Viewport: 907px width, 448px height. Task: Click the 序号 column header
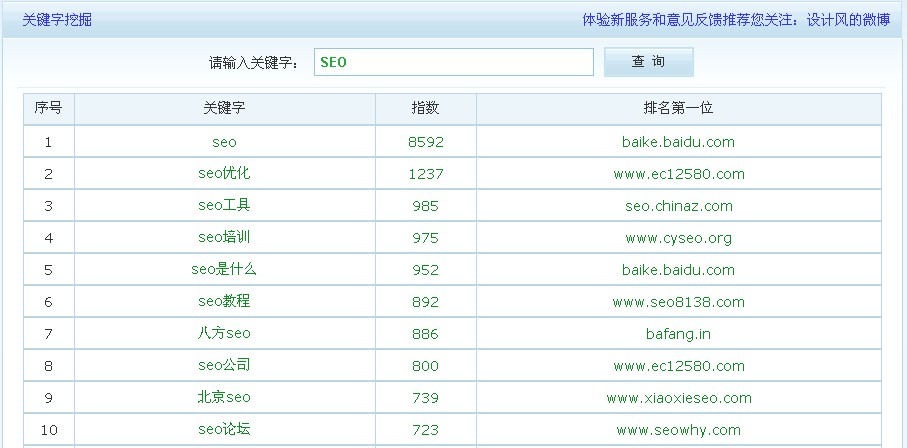(49, 108)
